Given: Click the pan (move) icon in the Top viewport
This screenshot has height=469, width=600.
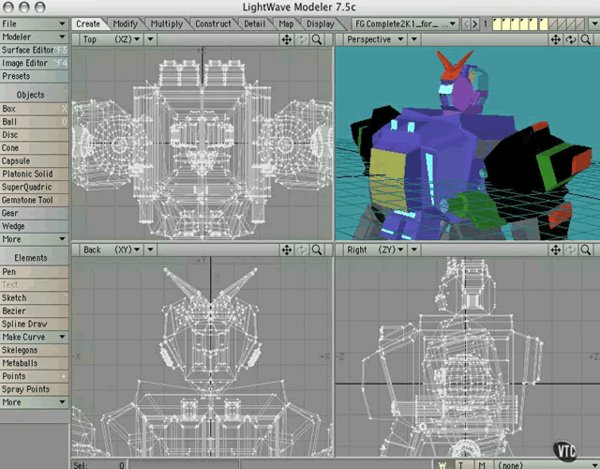Looking at the screenshot, I should 287,39.
